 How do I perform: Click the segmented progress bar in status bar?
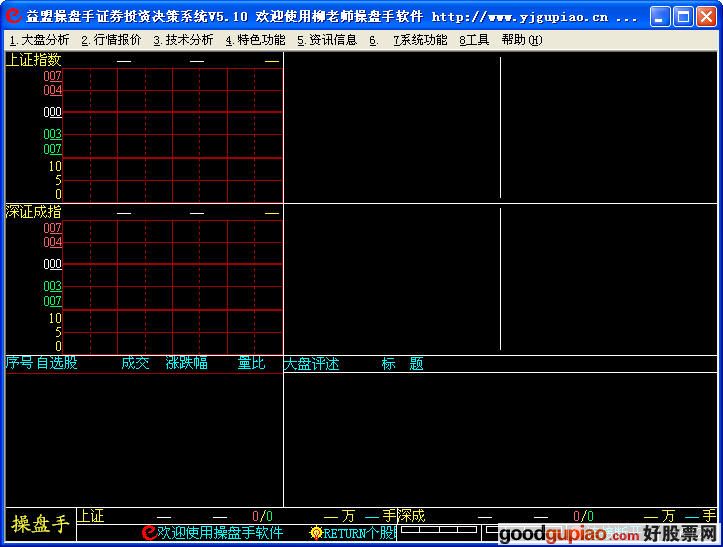[439, 529]
